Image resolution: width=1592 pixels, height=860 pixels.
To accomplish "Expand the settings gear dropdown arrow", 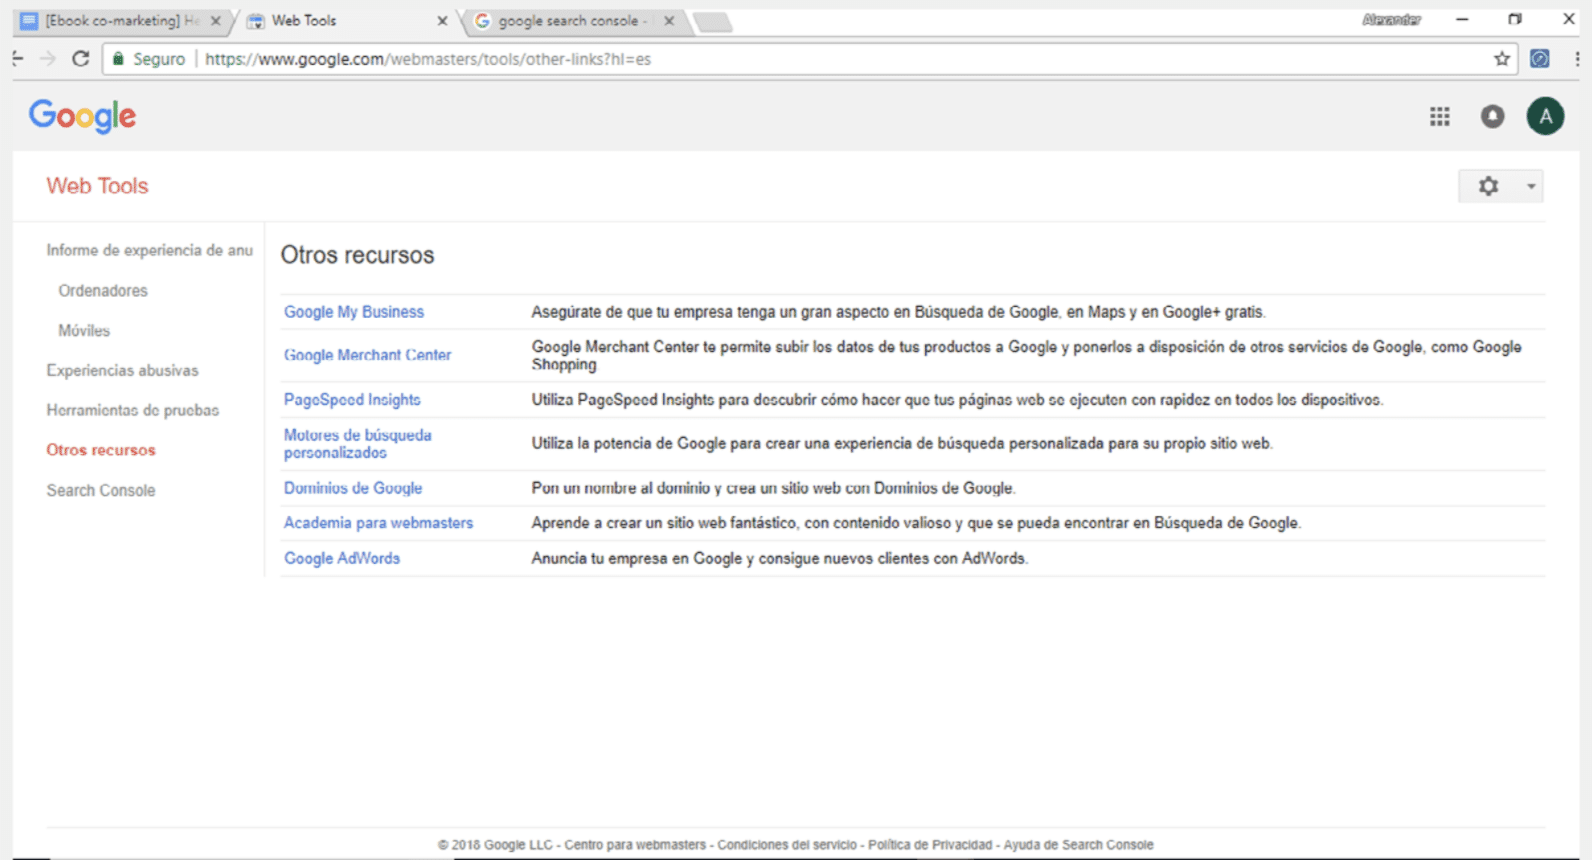I will click(1530, 186).
